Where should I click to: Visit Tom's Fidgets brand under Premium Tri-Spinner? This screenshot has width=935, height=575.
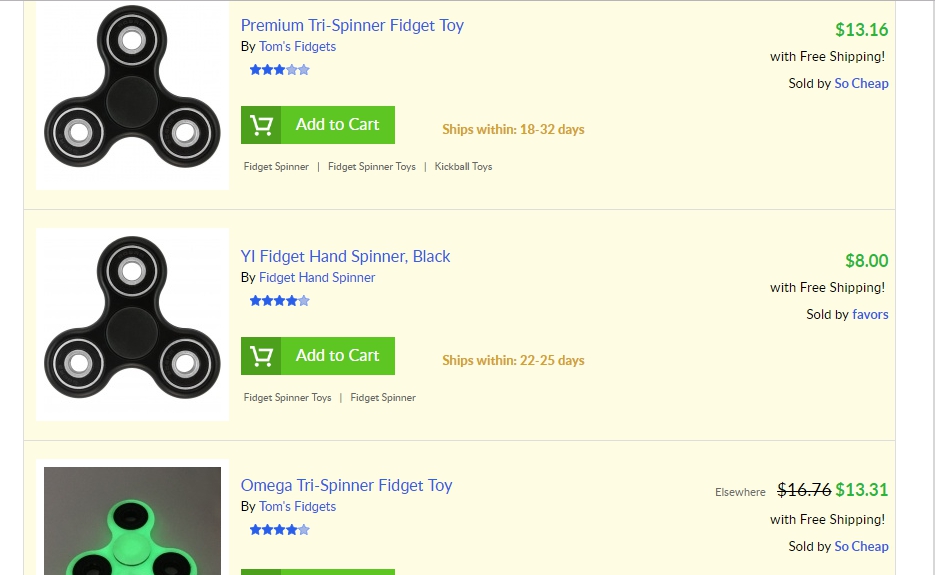pos(297,47)
